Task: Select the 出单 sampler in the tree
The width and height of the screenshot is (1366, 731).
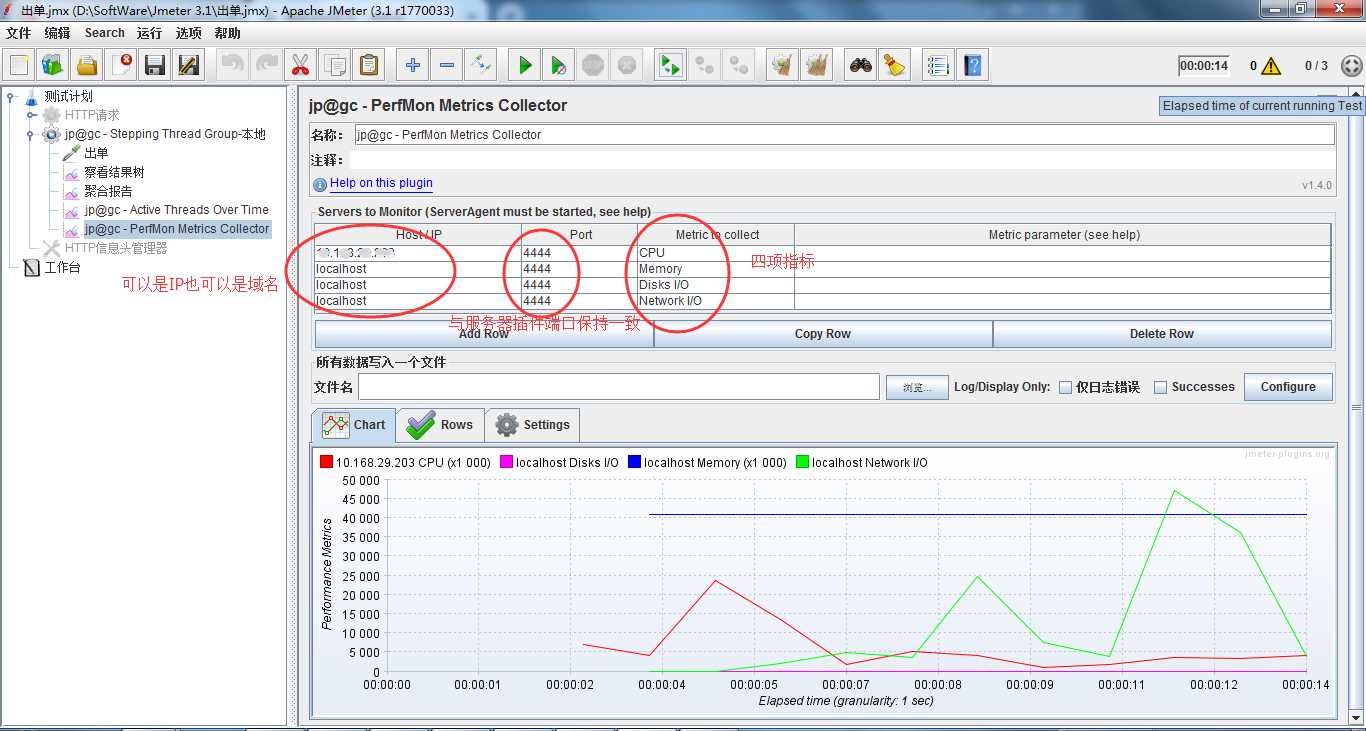Action: click(x=96, y=153)
